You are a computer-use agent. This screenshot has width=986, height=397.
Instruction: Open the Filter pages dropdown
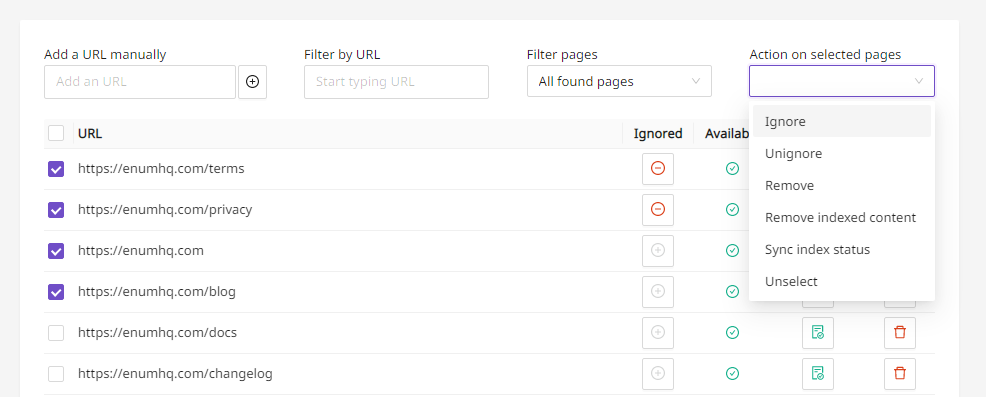pyautogui.click(x=619, y=81)
